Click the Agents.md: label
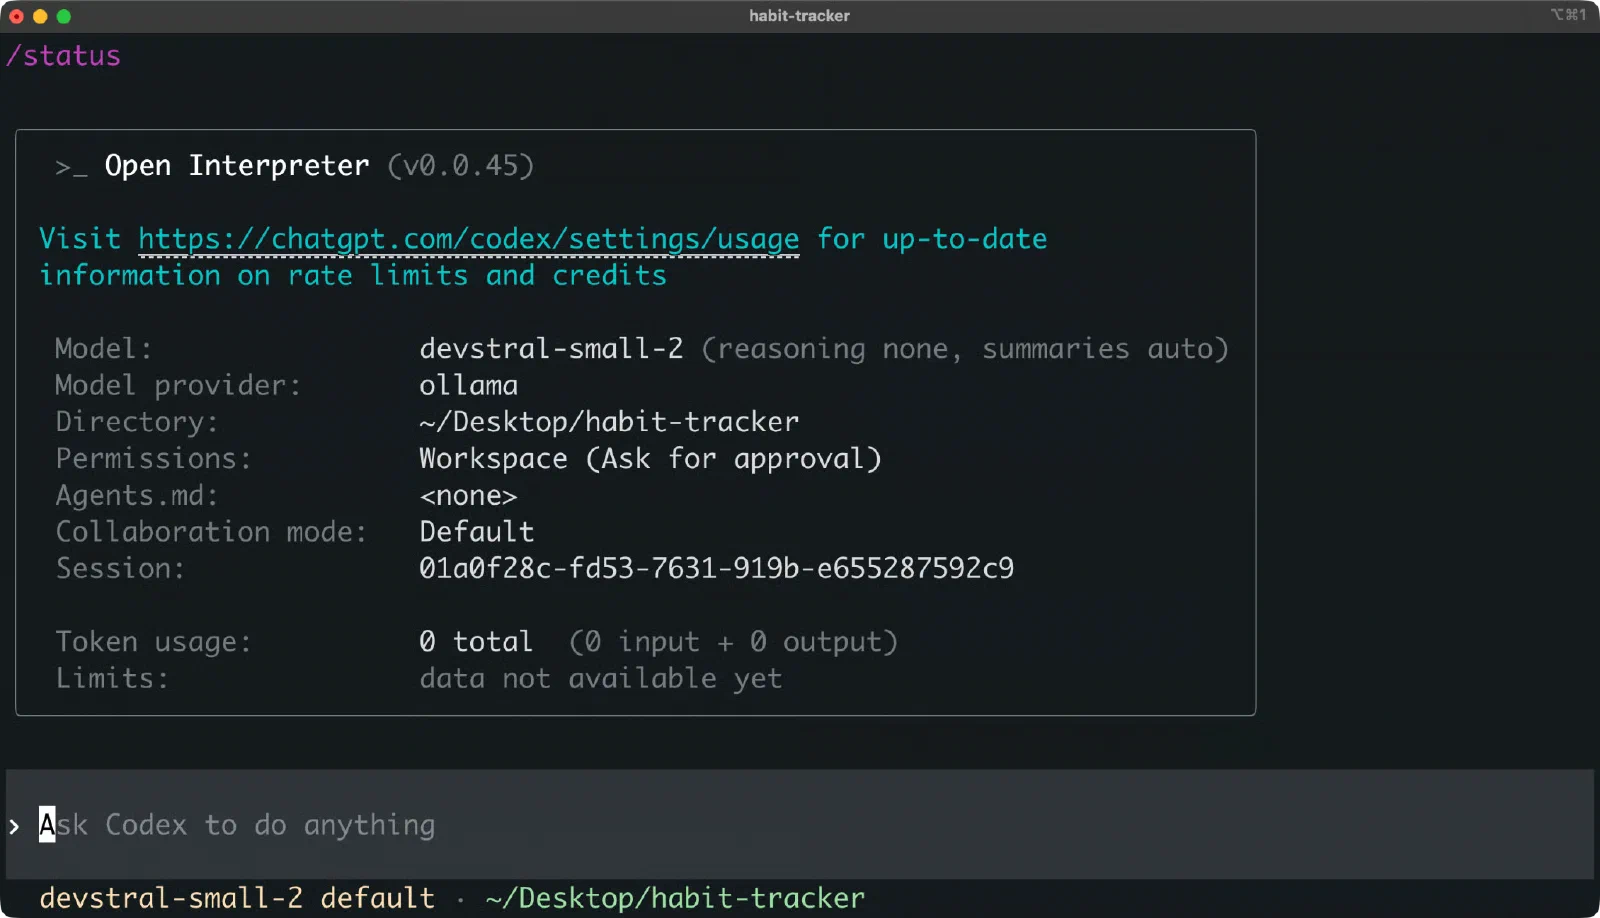The width and height of the screenshot is (1600, 918). (x=137, y=496)
